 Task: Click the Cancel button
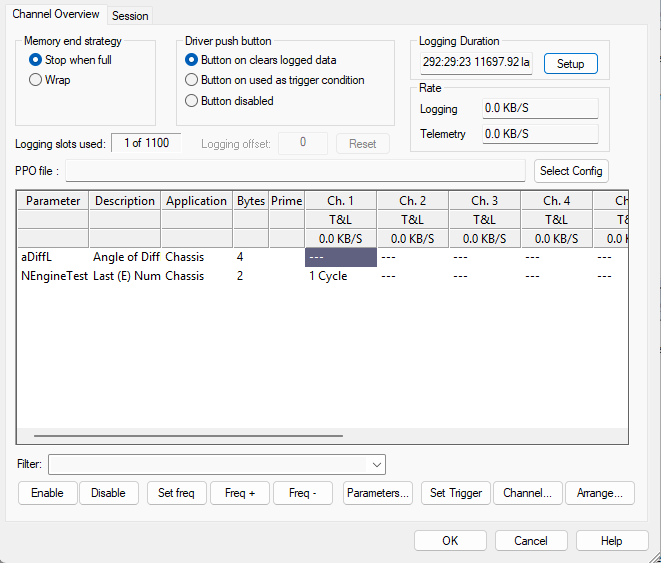[x=531, y=541]
